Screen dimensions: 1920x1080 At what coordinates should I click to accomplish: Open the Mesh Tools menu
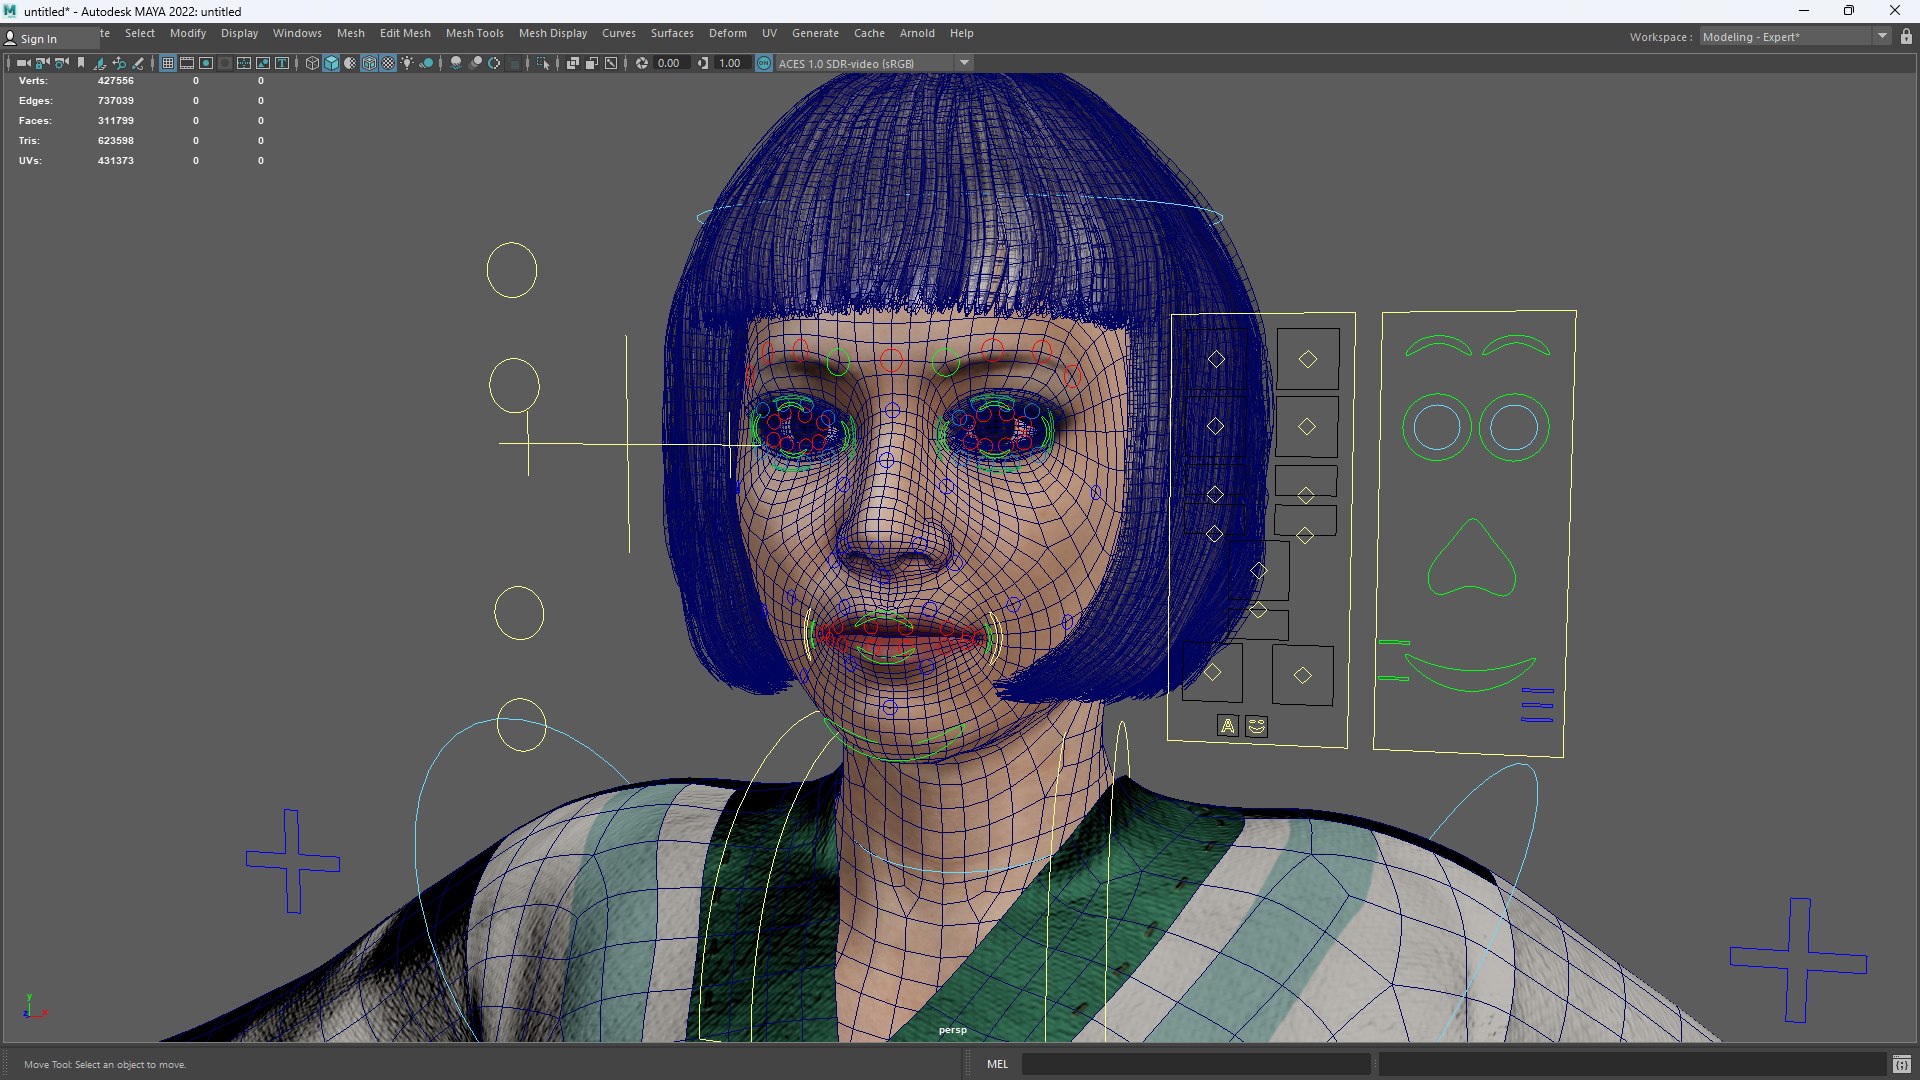point(474,33)
